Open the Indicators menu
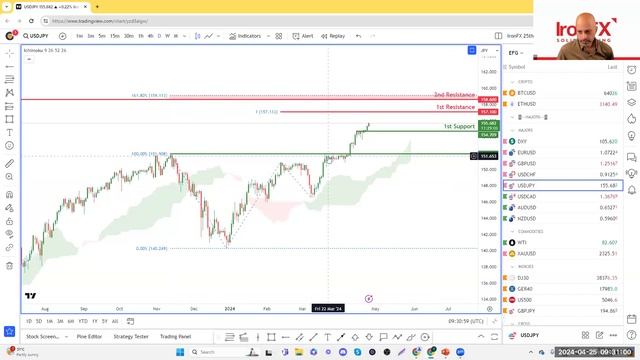The width and height of the screenshot is (640, 360). pos(245,36)
